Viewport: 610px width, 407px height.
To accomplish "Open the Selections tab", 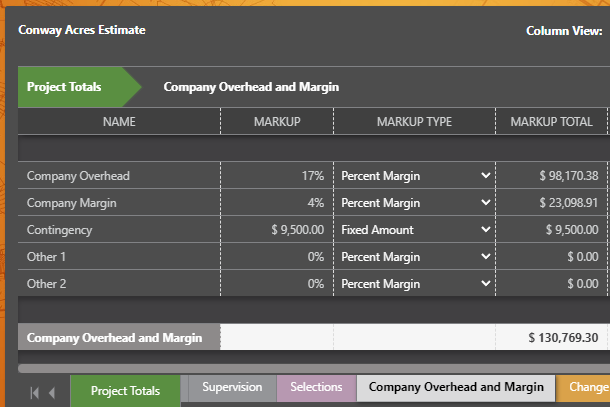I will coord(316,387).
